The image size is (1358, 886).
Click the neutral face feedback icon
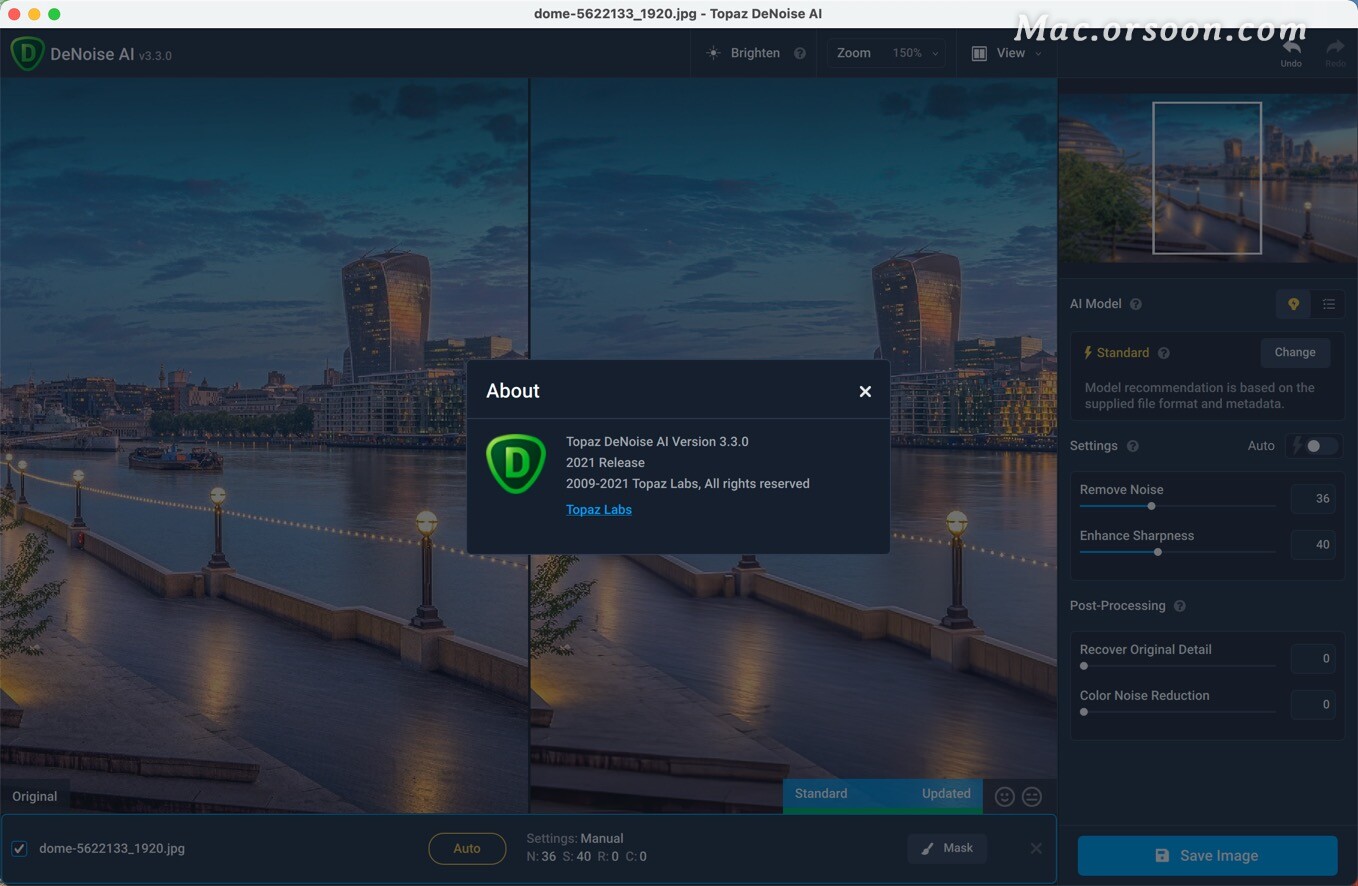coord(1031,796)
